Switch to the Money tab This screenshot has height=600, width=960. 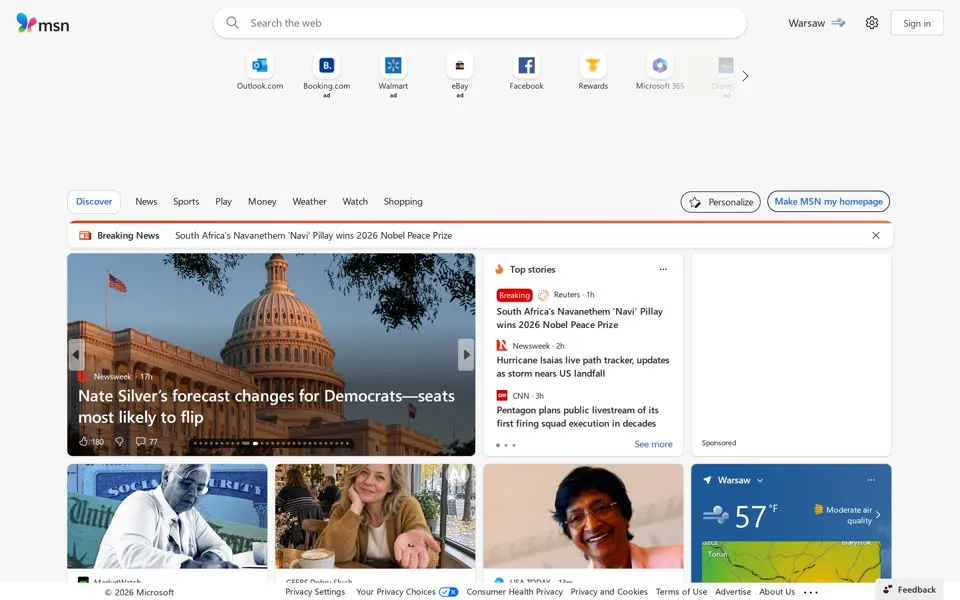pos(262,201)
